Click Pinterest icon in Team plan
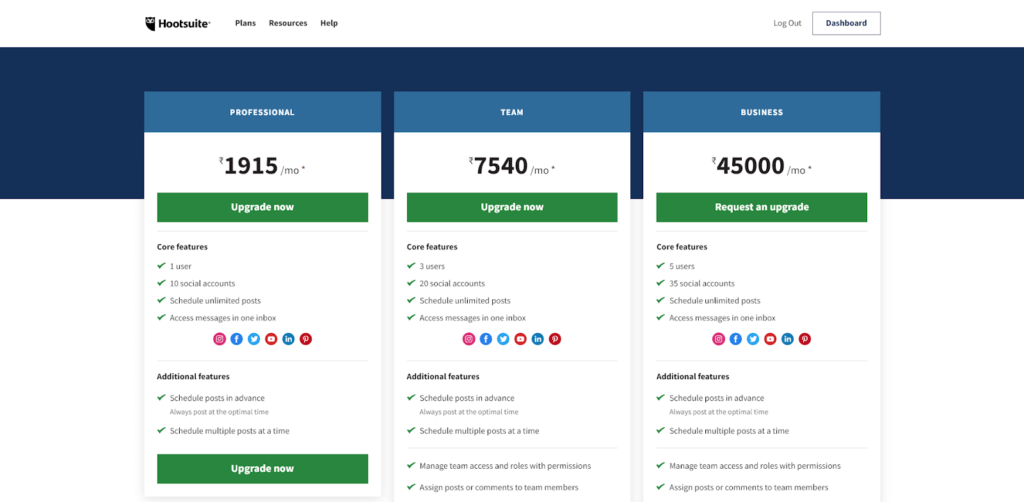The width and height of the screenshot is (1024, 502). 554,339
